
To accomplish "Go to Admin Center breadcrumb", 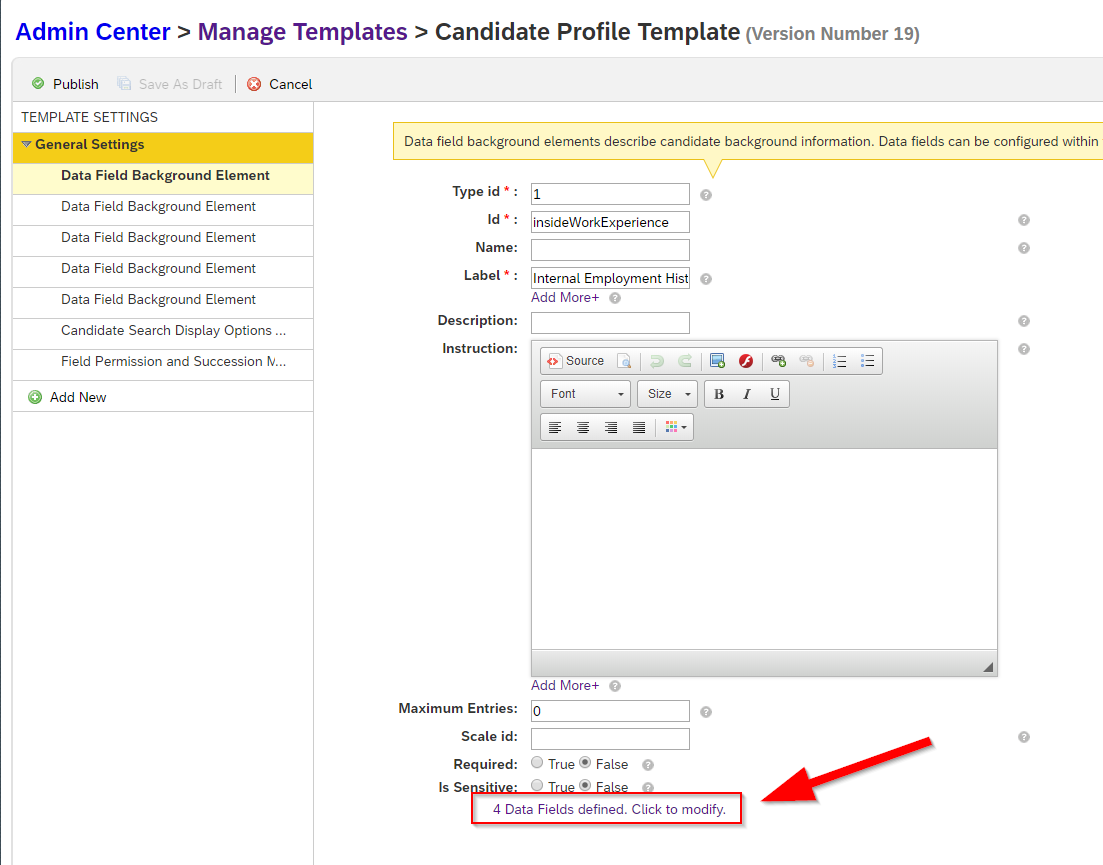I will coord(93,32).
